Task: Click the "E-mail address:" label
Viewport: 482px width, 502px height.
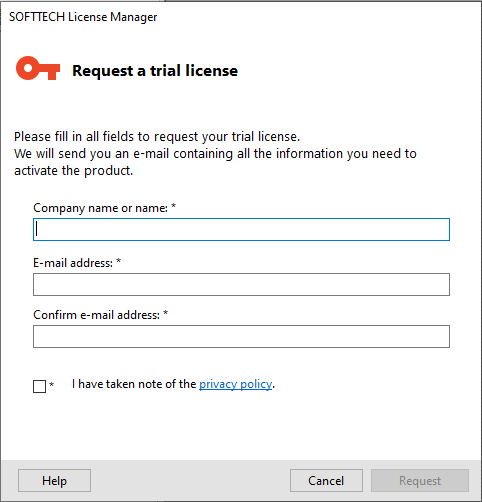Action: tap(73, 263)
